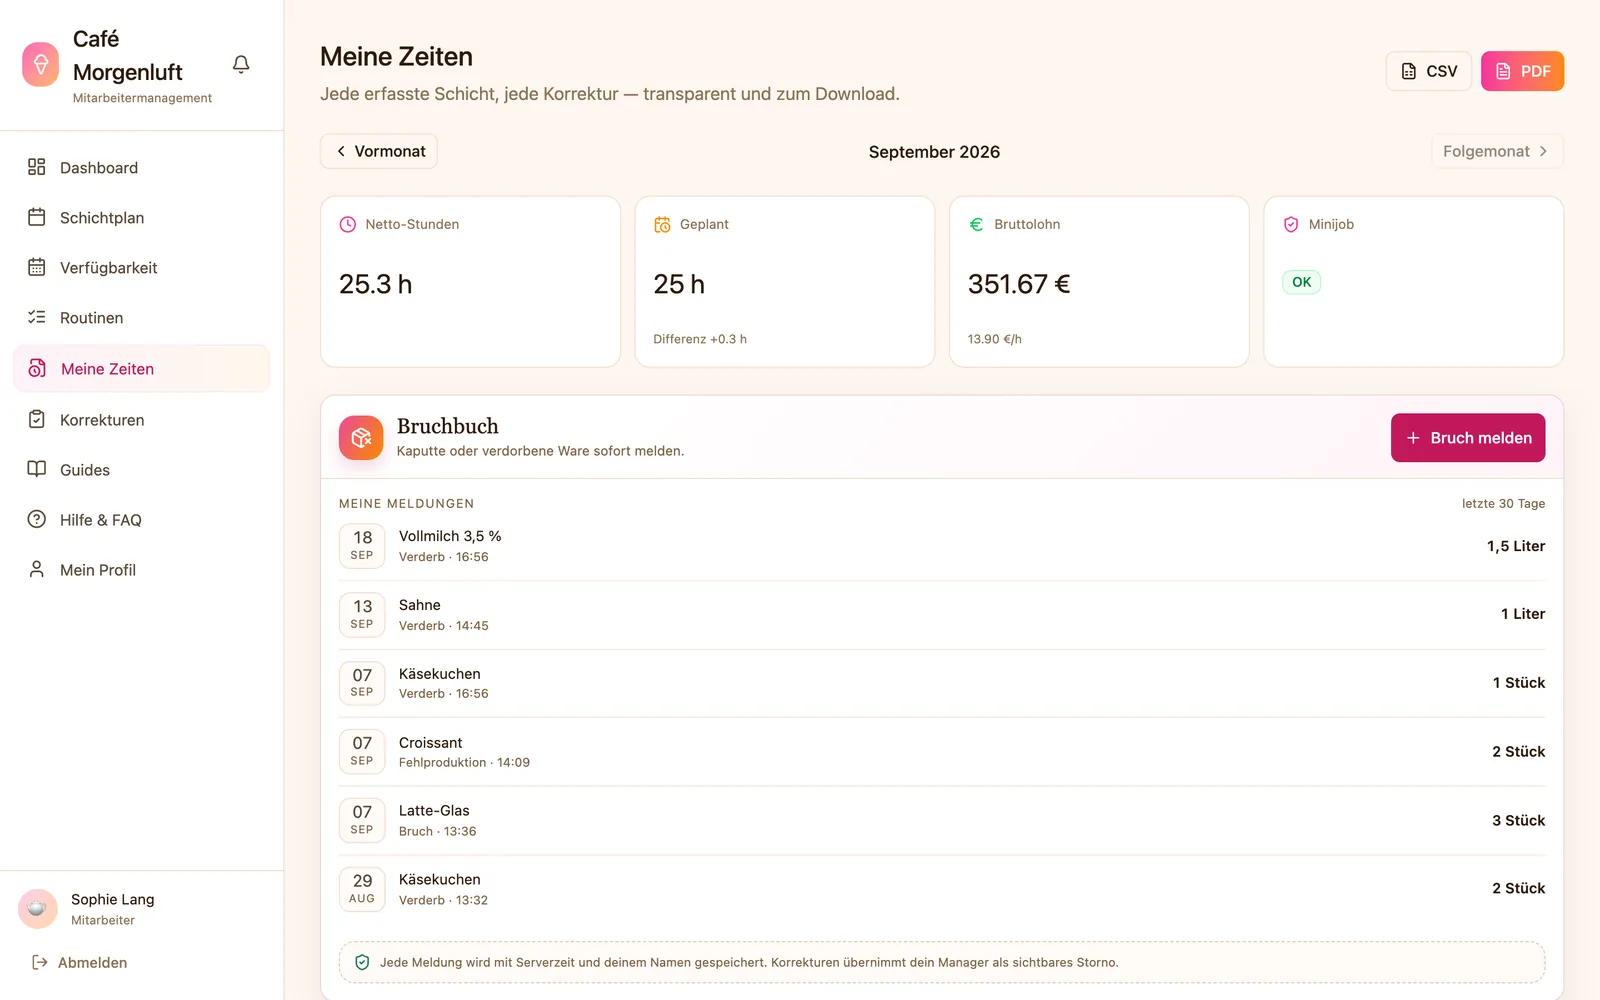Click the Netto-Stunden value 25.3 h

coord(376,284)
